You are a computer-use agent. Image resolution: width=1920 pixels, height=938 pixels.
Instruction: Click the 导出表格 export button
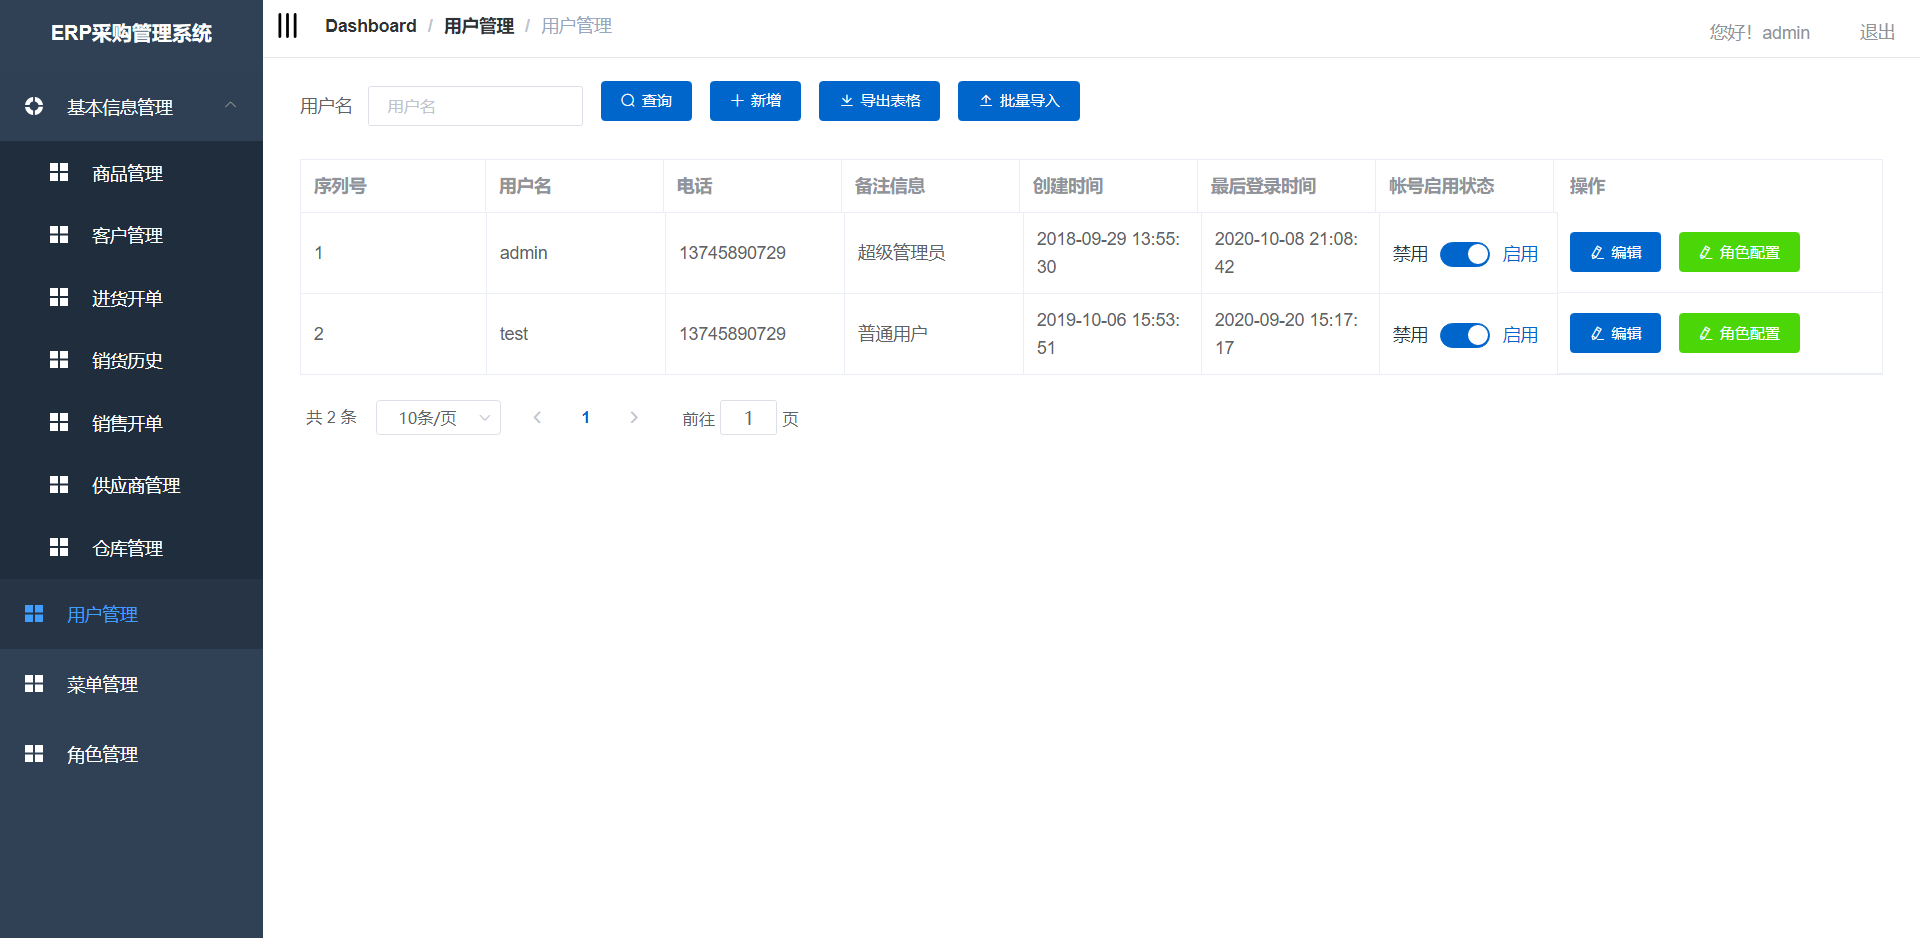point(879,101)
